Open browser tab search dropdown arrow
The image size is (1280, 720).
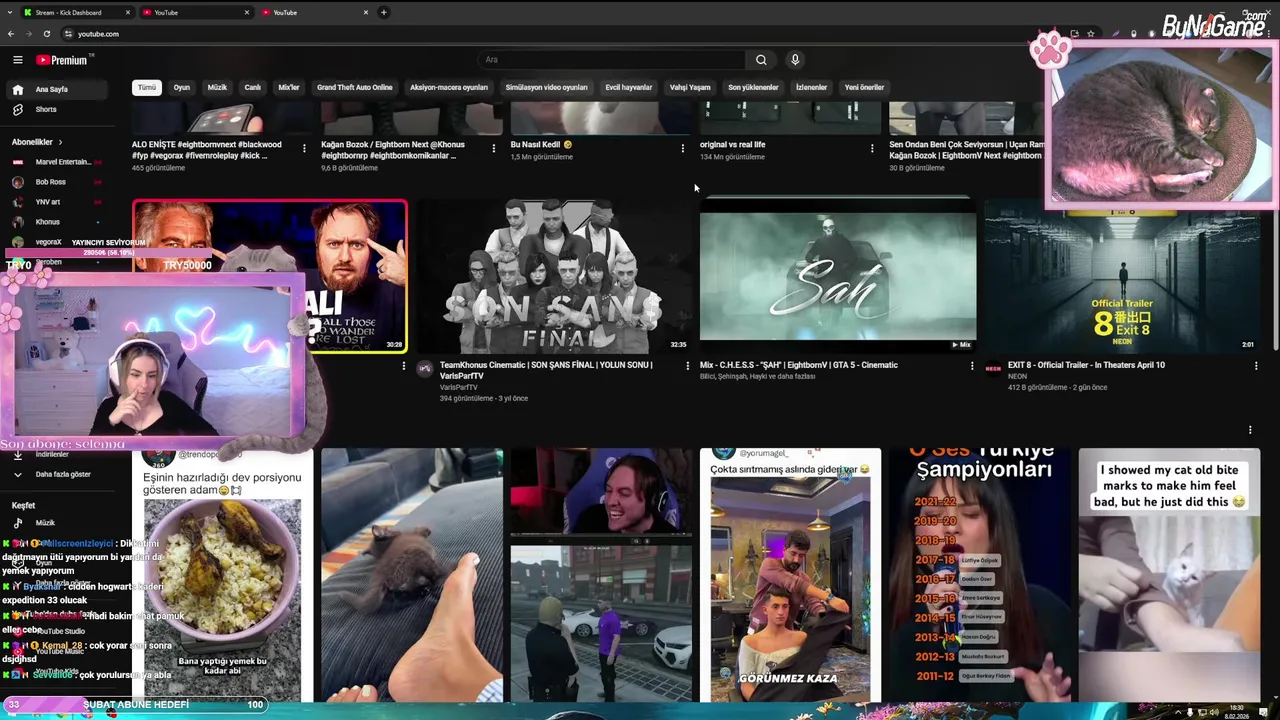point(10,13)
